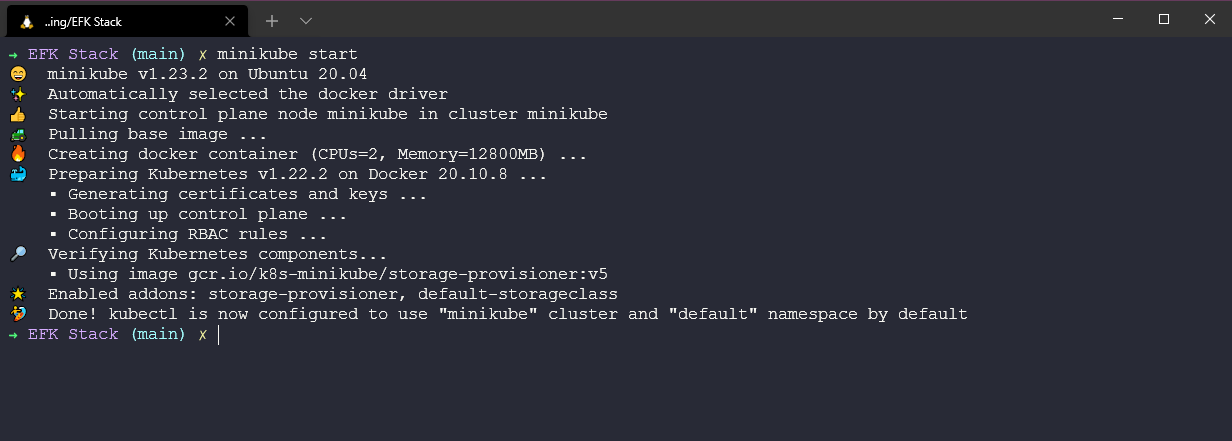The width and height of the screenshot is (1232, 441).
Task: Click the minikube start command text
Action: pyautogui.click(x=287, y=54)
